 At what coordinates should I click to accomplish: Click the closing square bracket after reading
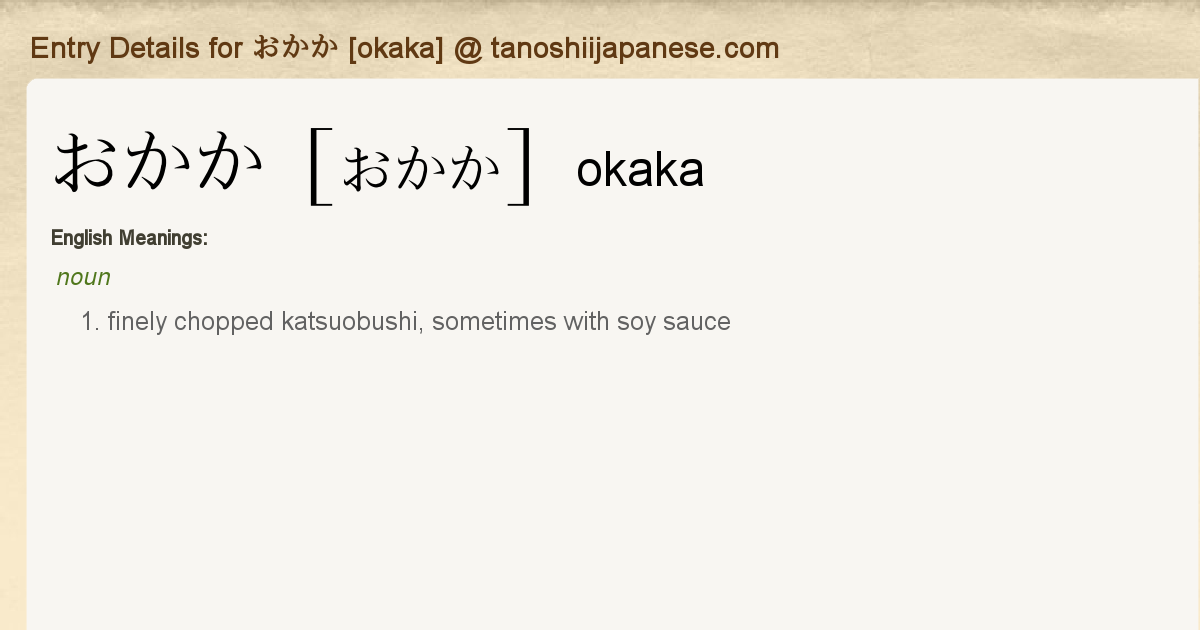coord(520,166)
